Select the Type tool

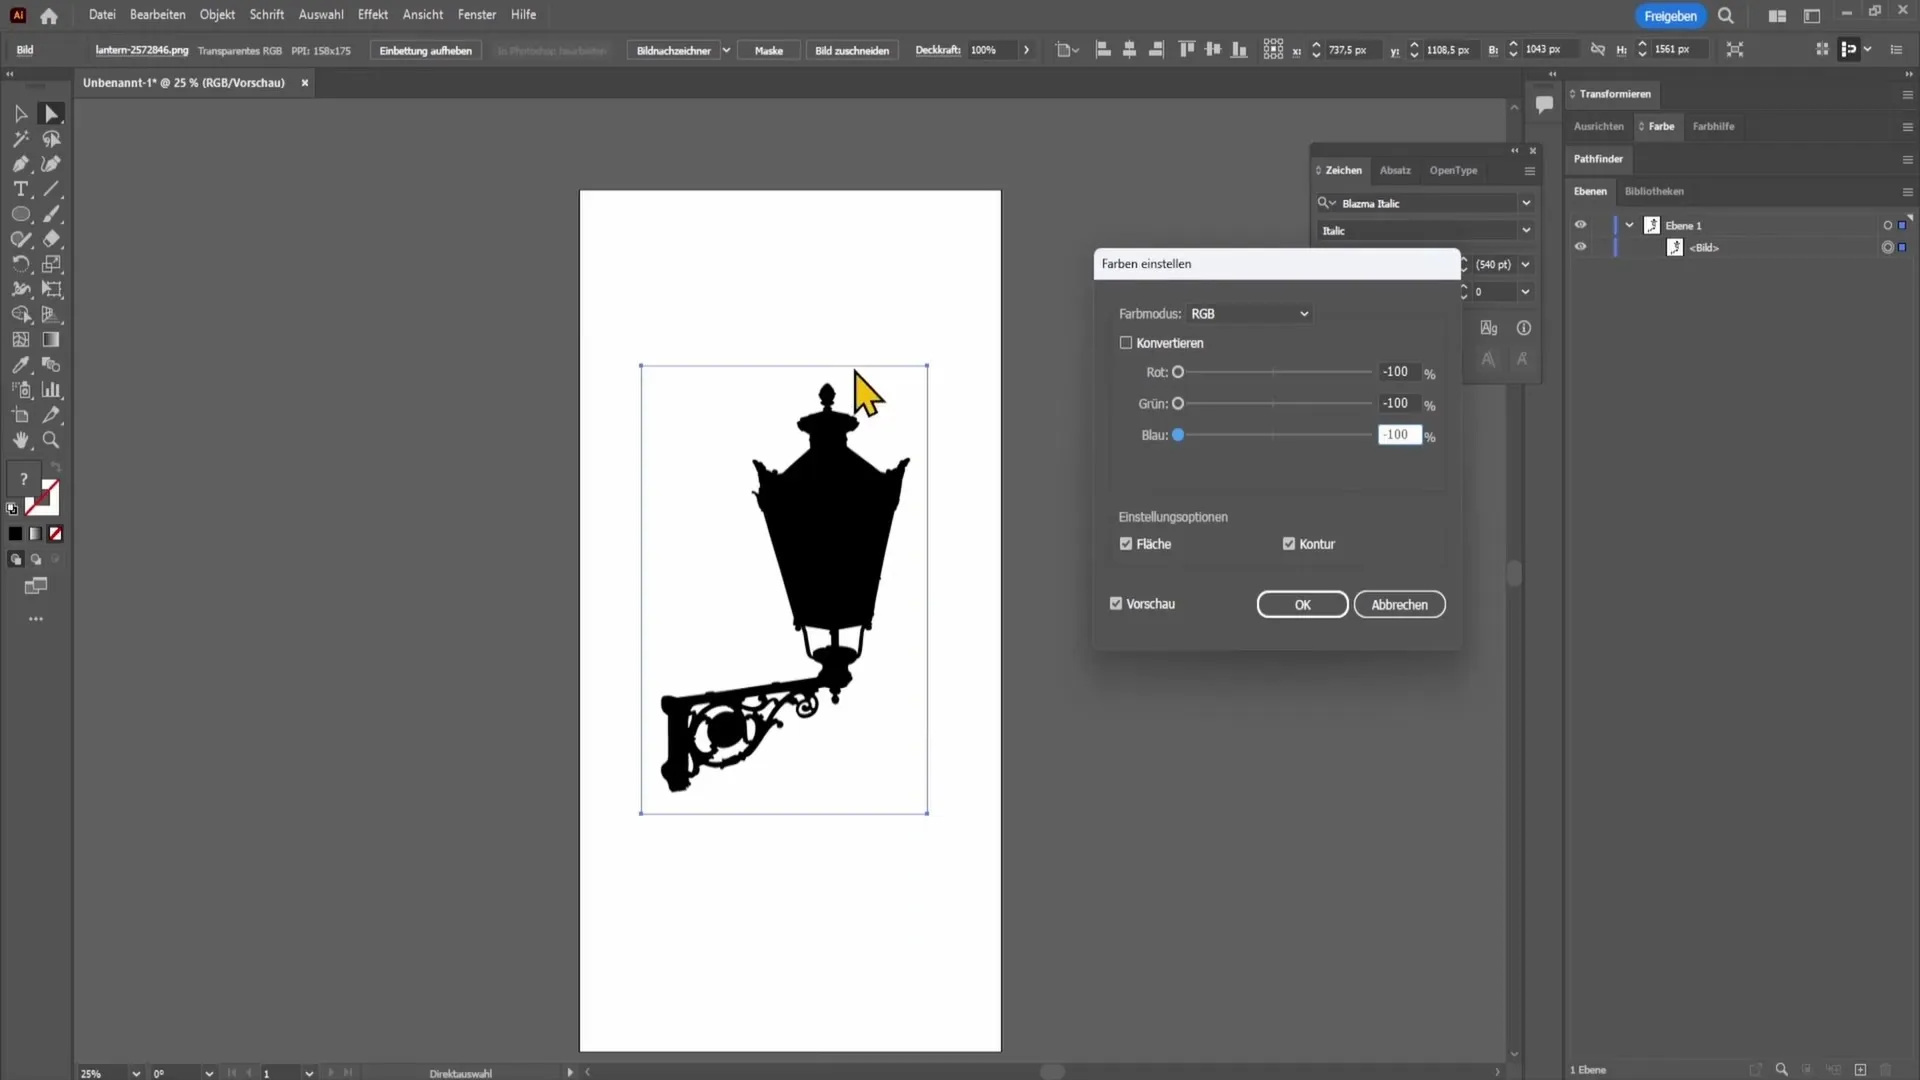pyautogui.click(x=20, y=189)
